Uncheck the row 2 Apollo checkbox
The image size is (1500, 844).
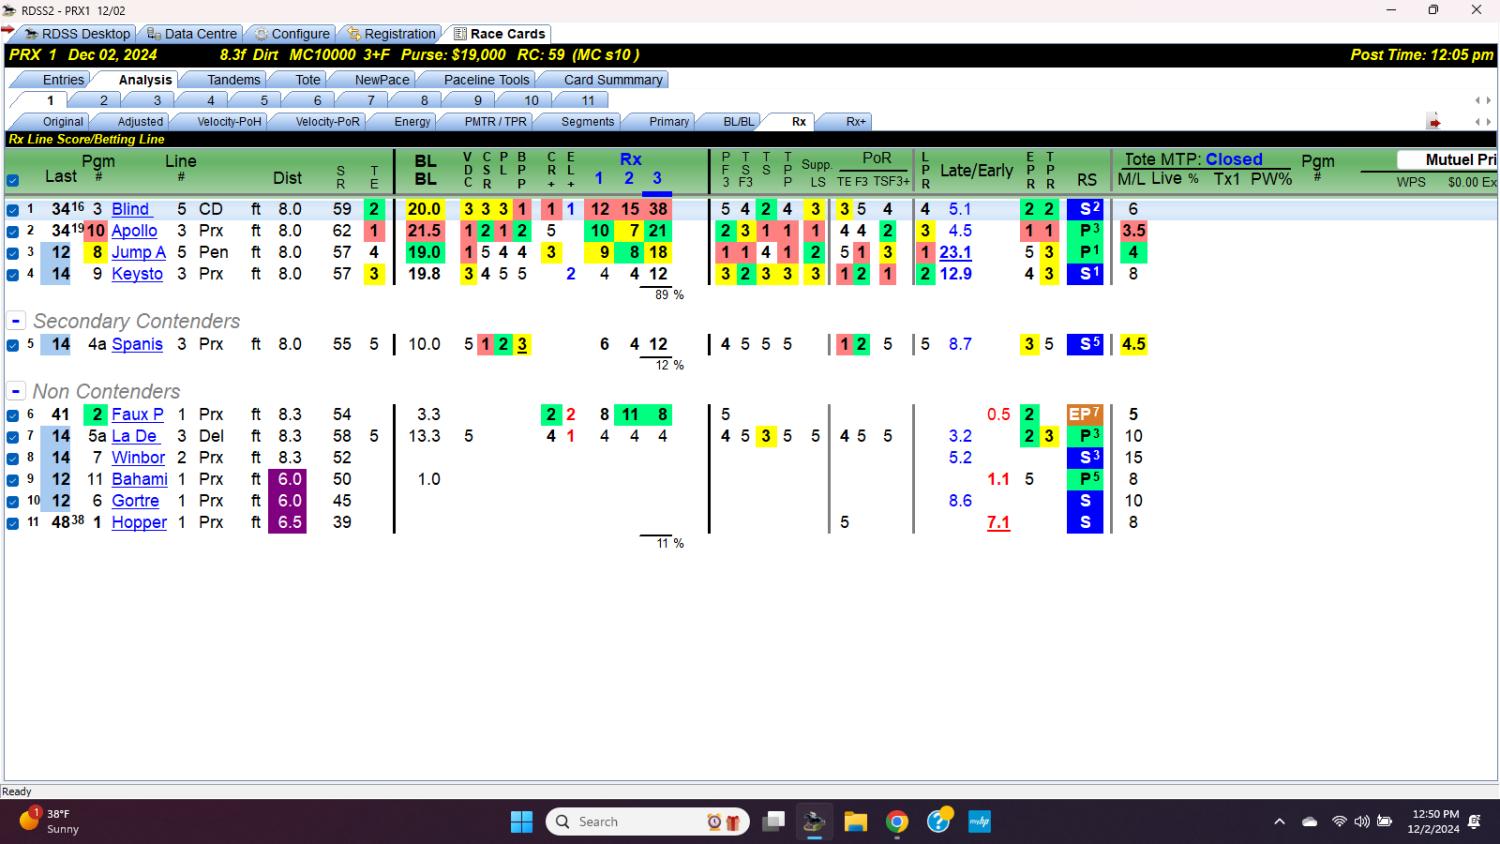[12, 231]
